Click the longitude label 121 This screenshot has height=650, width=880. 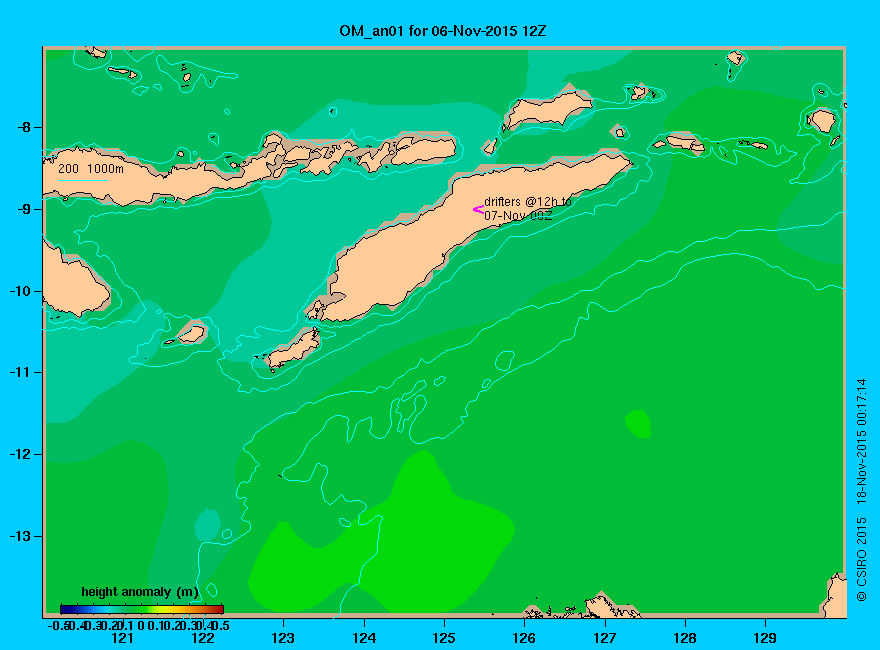[122, 638]
